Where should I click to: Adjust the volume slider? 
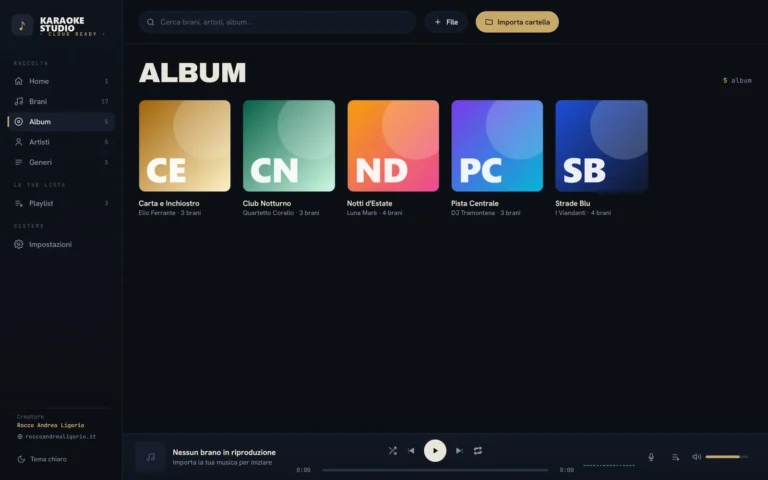point(727,457)
